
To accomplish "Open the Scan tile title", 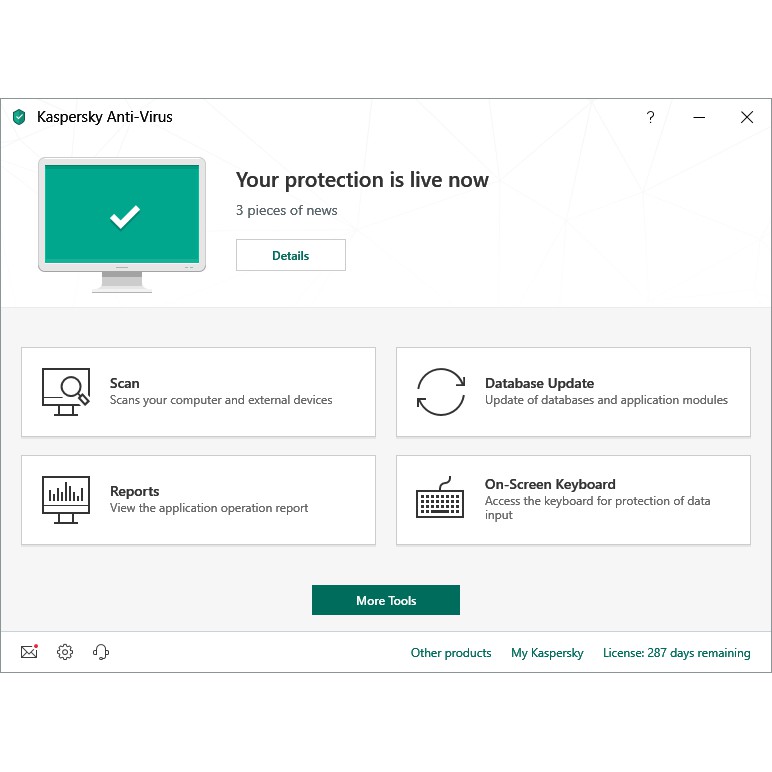I will pyautogui.click(x=125, y=383).
